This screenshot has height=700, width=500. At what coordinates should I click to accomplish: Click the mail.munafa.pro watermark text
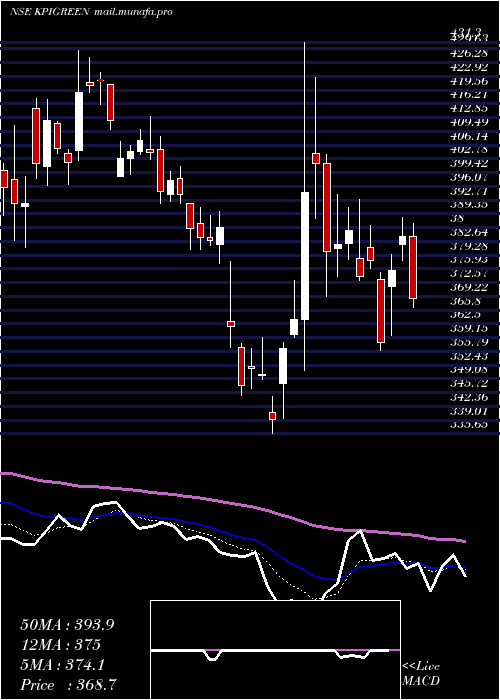point(134,12)
